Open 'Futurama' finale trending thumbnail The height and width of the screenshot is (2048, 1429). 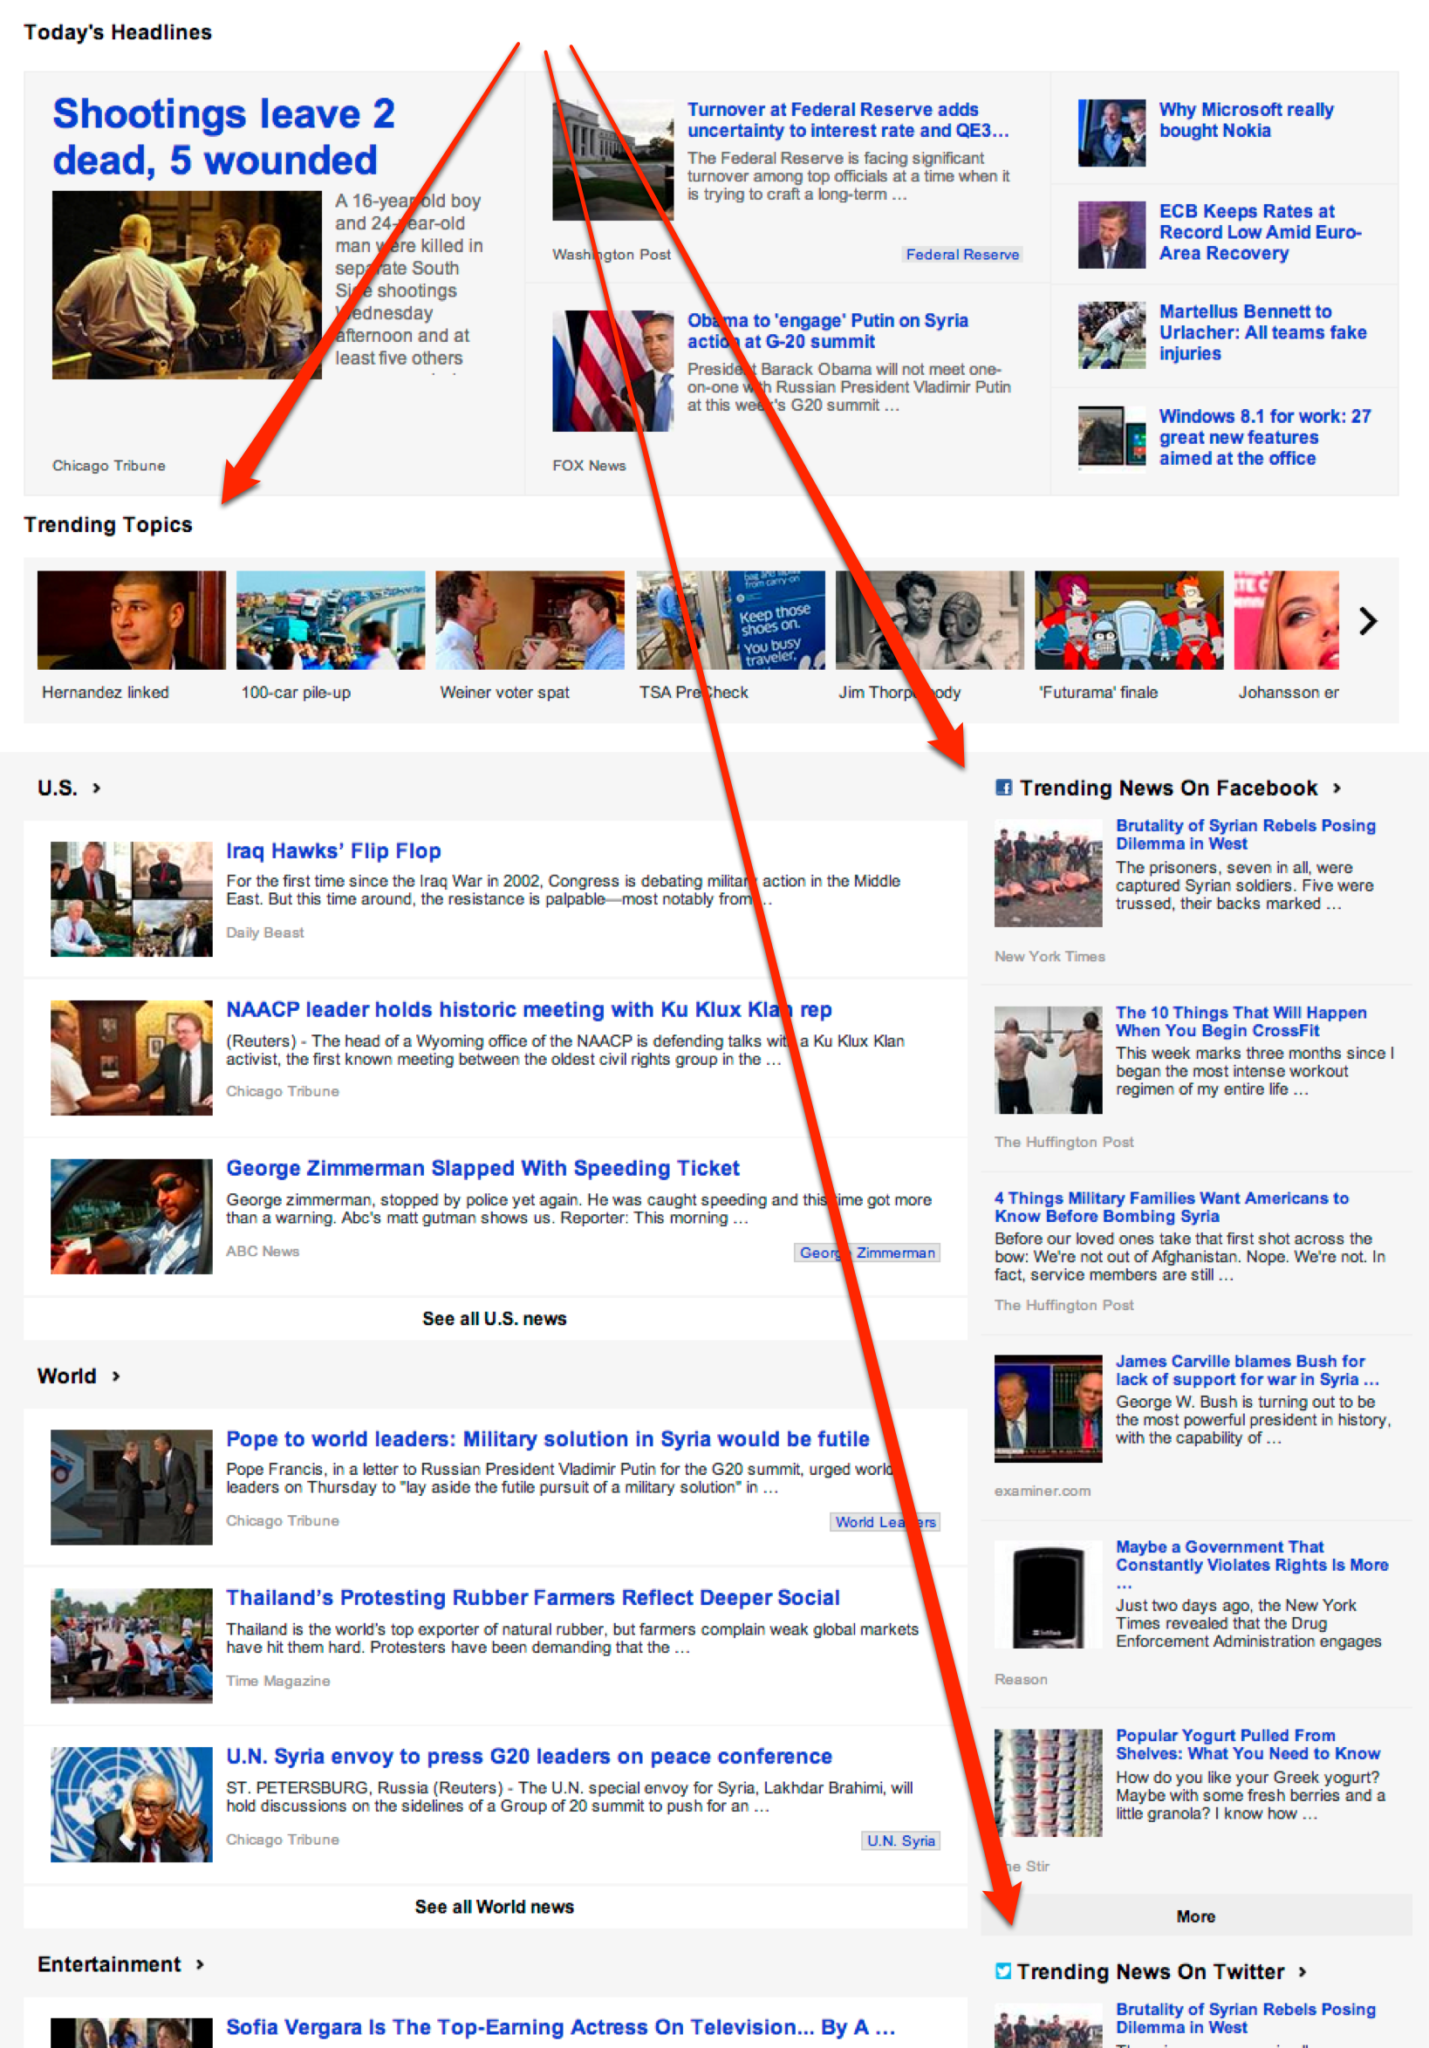(x=1128, y=620)
